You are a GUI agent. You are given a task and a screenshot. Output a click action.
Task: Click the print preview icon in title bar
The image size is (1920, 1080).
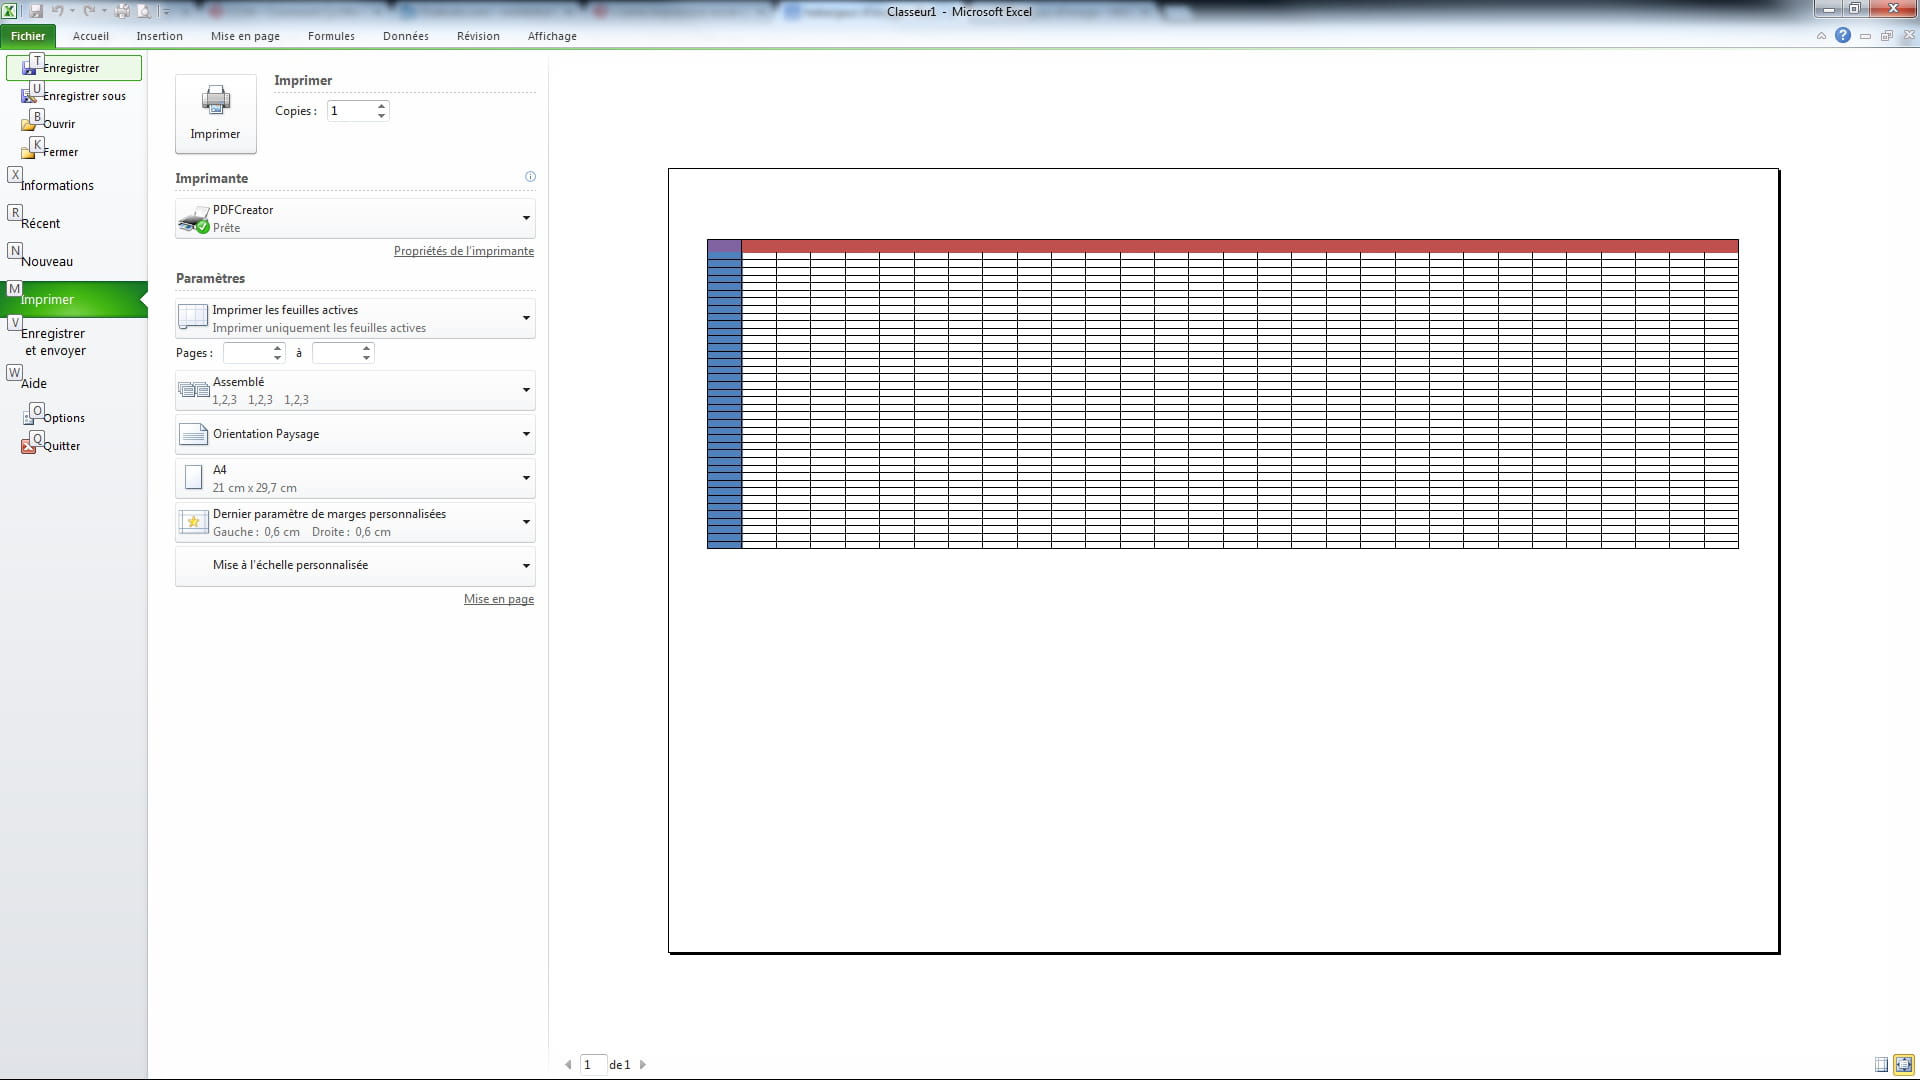tap(144, 11)
